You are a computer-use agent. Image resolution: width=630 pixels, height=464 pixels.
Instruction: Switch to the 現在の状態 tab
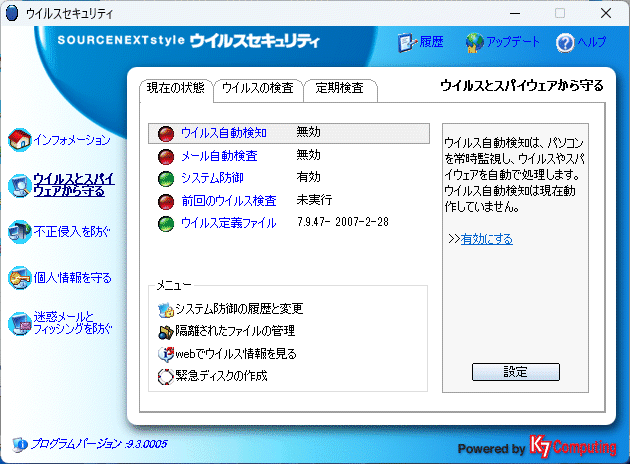[x=176, y=88]
